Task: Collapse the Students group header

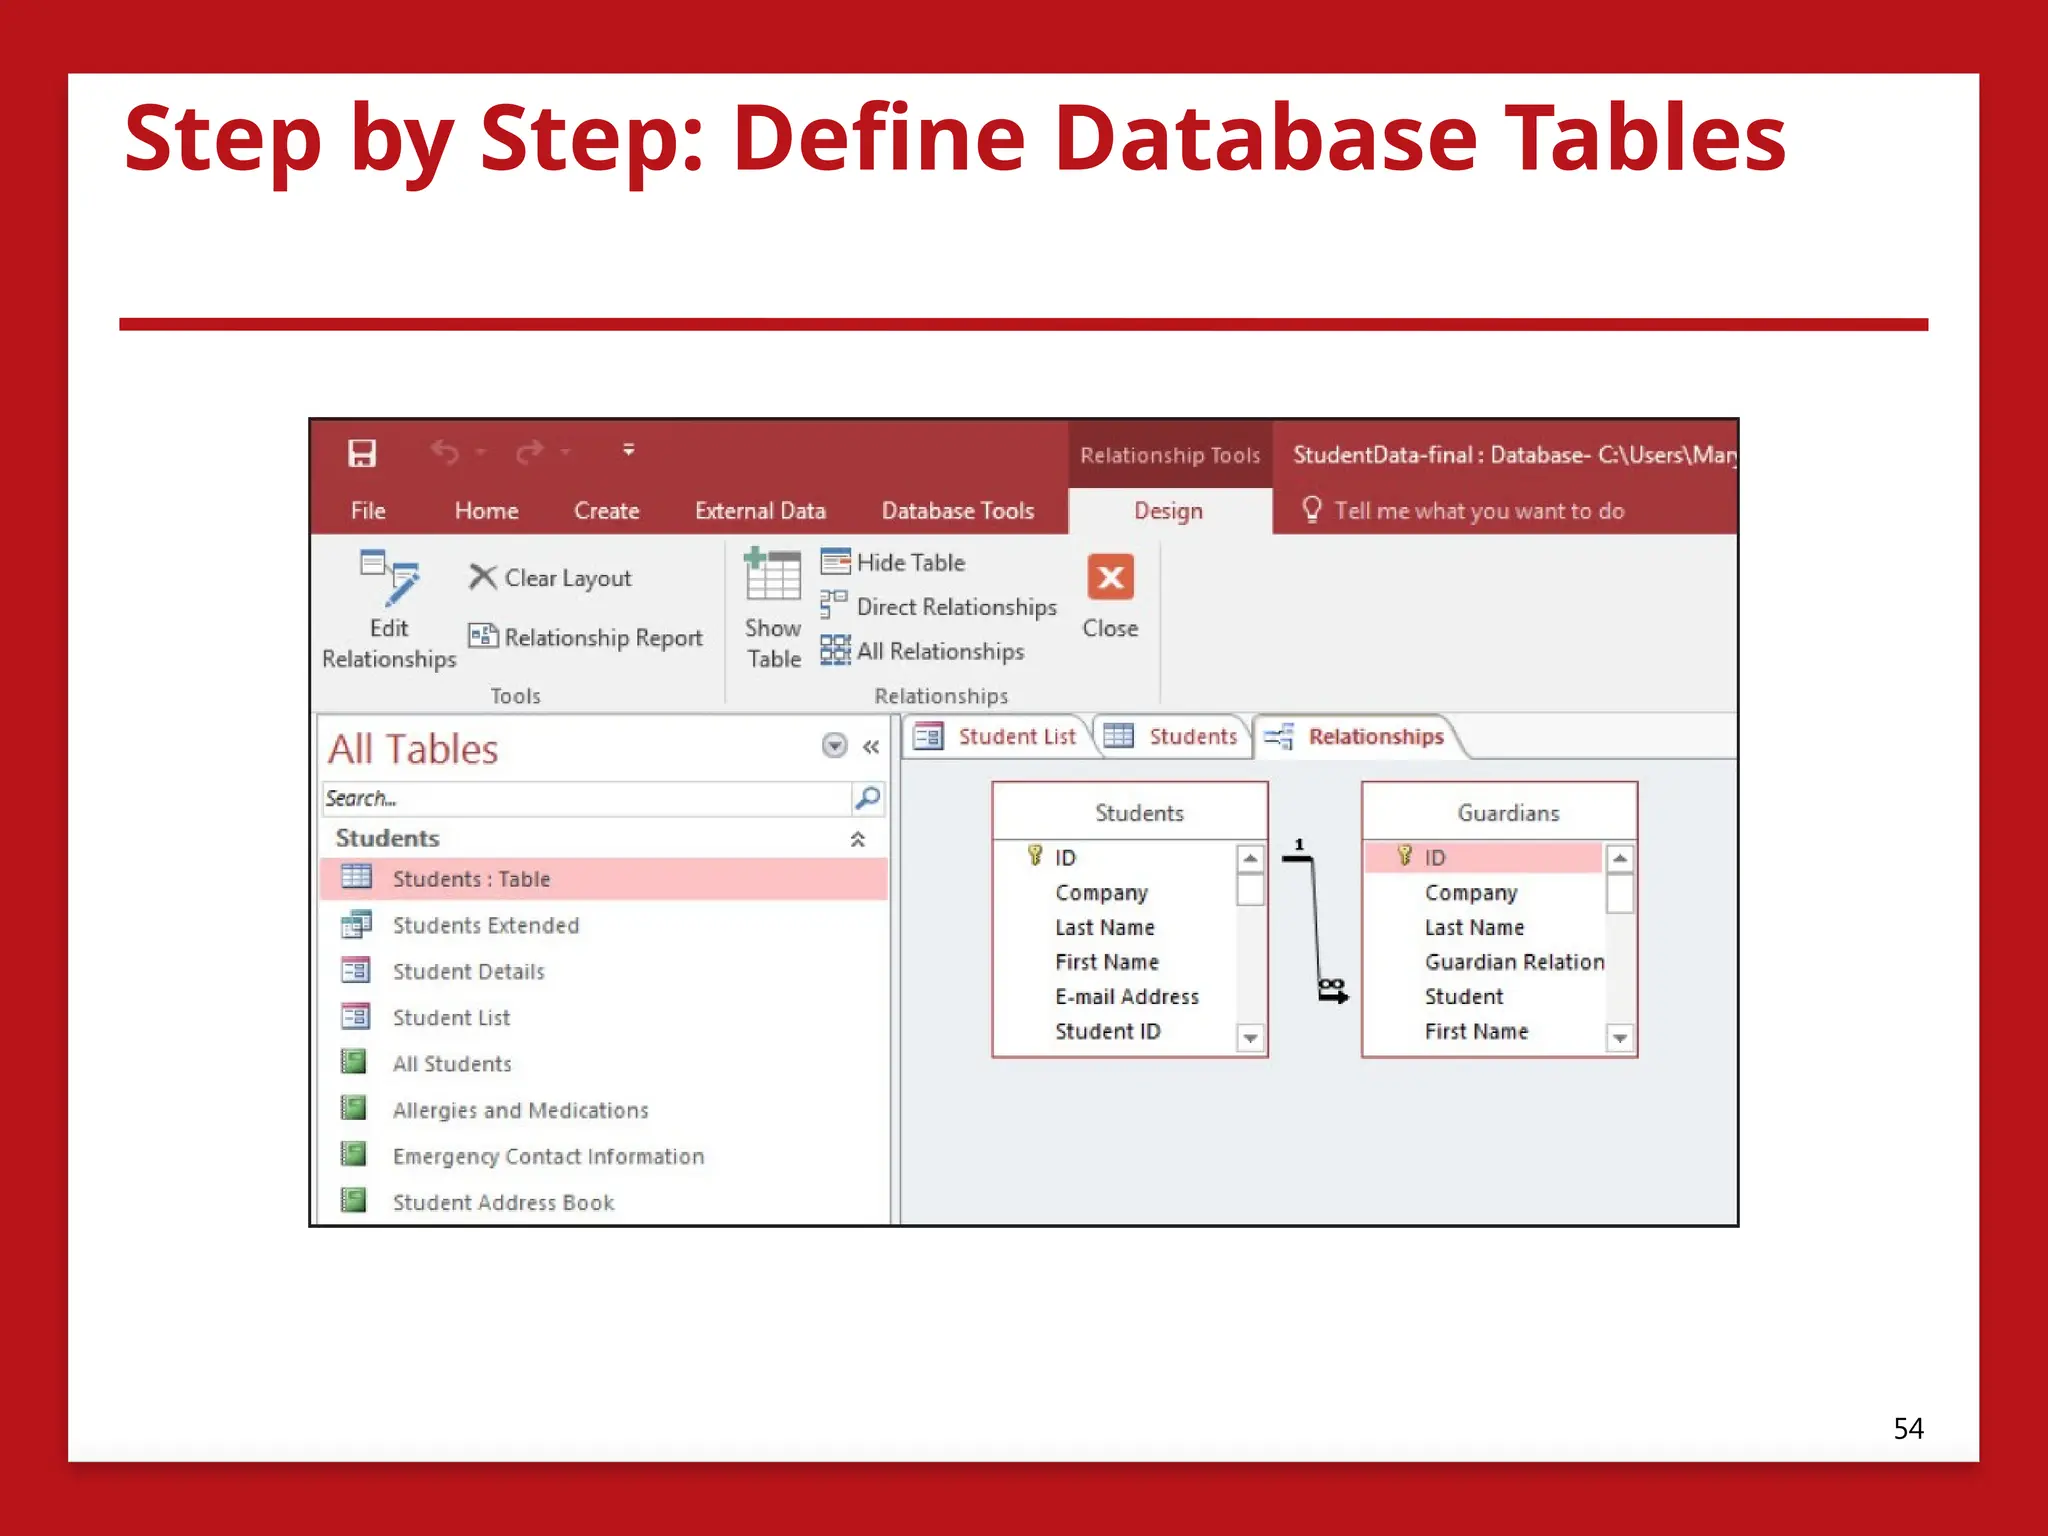Action: click(x=857, y=839)
